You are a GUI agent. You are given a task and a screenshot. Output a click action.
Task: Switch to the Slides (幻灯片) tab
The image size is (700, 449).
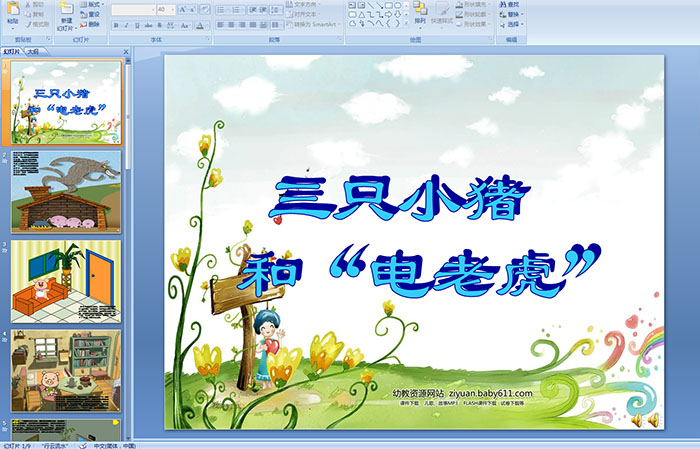point(12,50)
